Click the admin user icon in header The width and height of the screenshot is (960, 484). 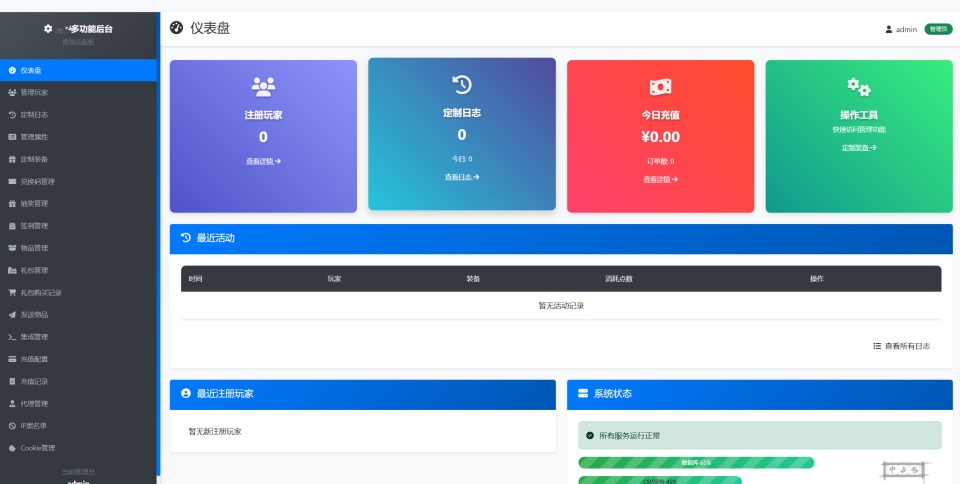pyautogui.click(x=888, y=29)
